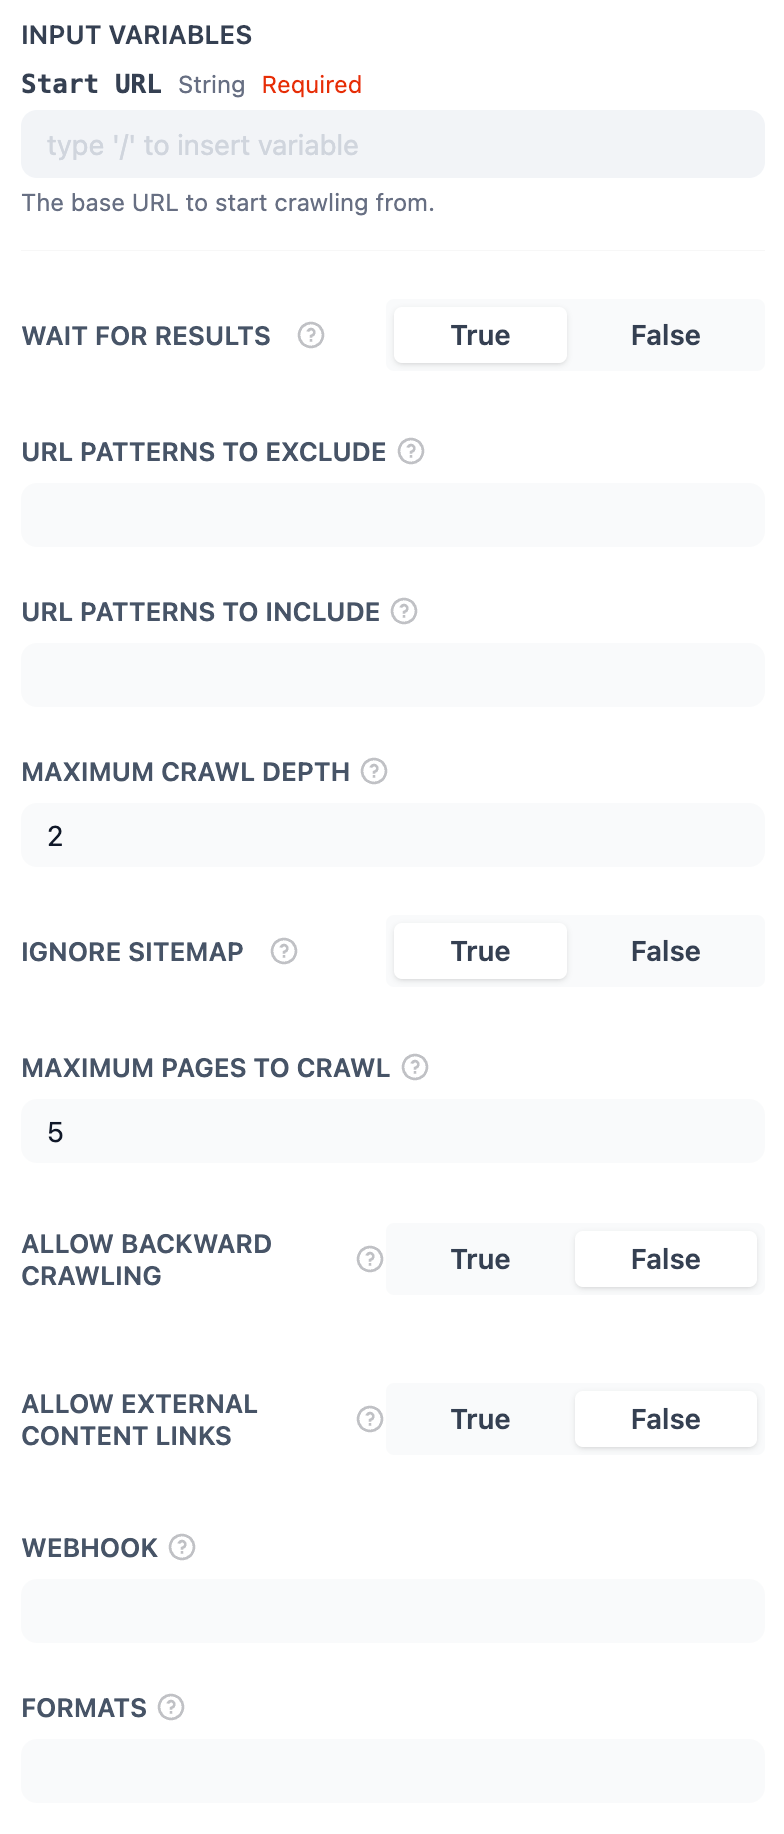The width and height of the screenshot is (784, 1834).
Task: Open help icon for Allow Backward Crawling
Action: pyautogui.click(x=370, y=1259)
